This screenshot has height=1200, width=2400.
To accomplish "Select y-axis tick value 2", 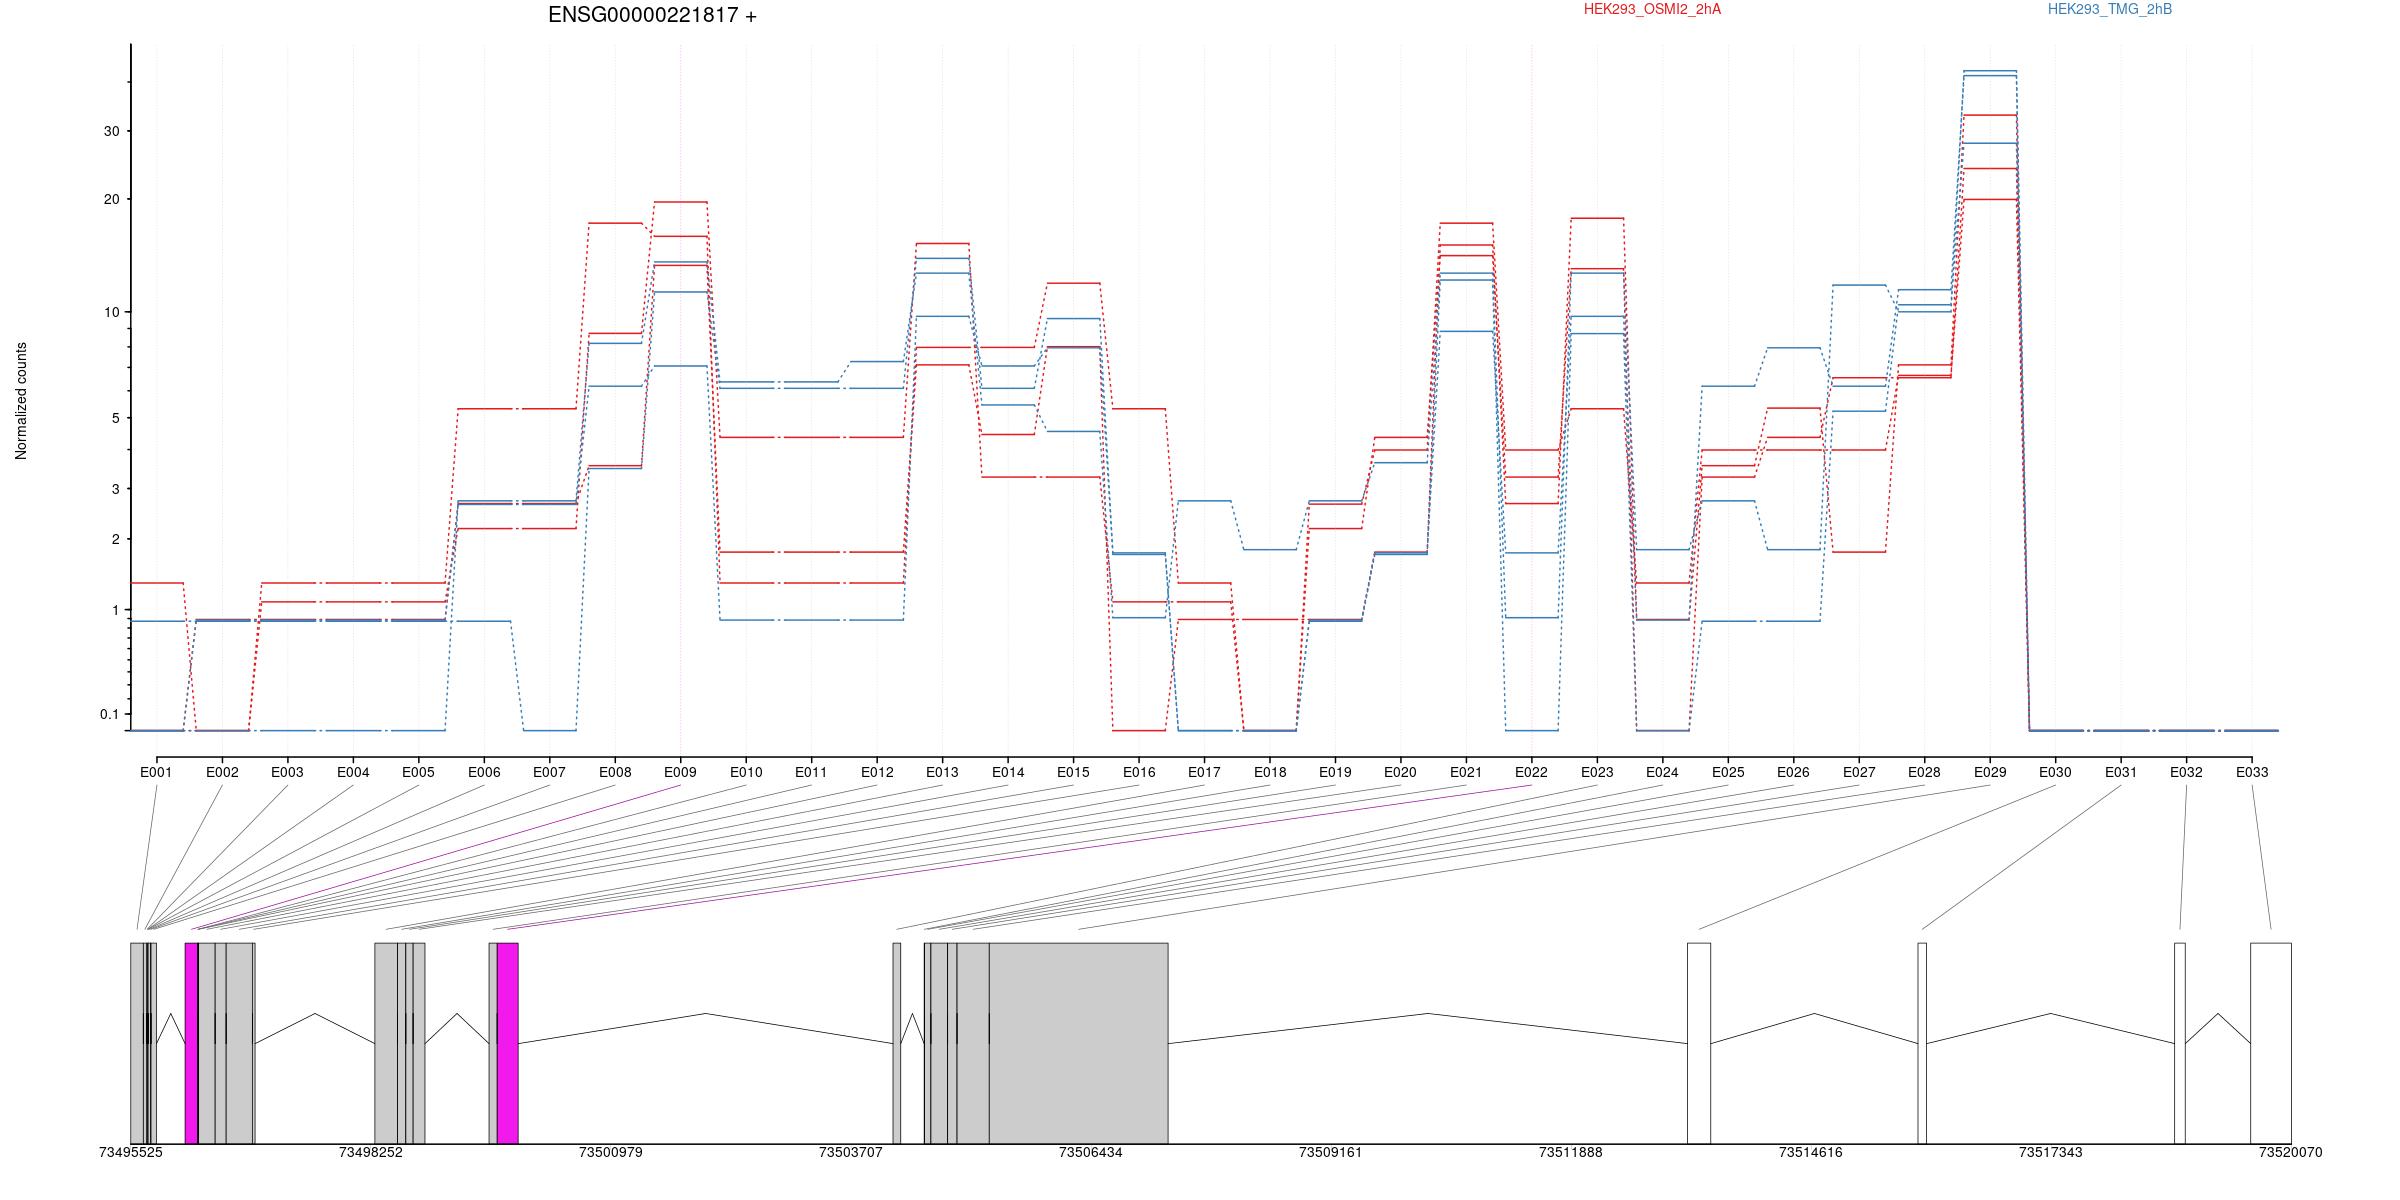I will (x=116, y=539).
